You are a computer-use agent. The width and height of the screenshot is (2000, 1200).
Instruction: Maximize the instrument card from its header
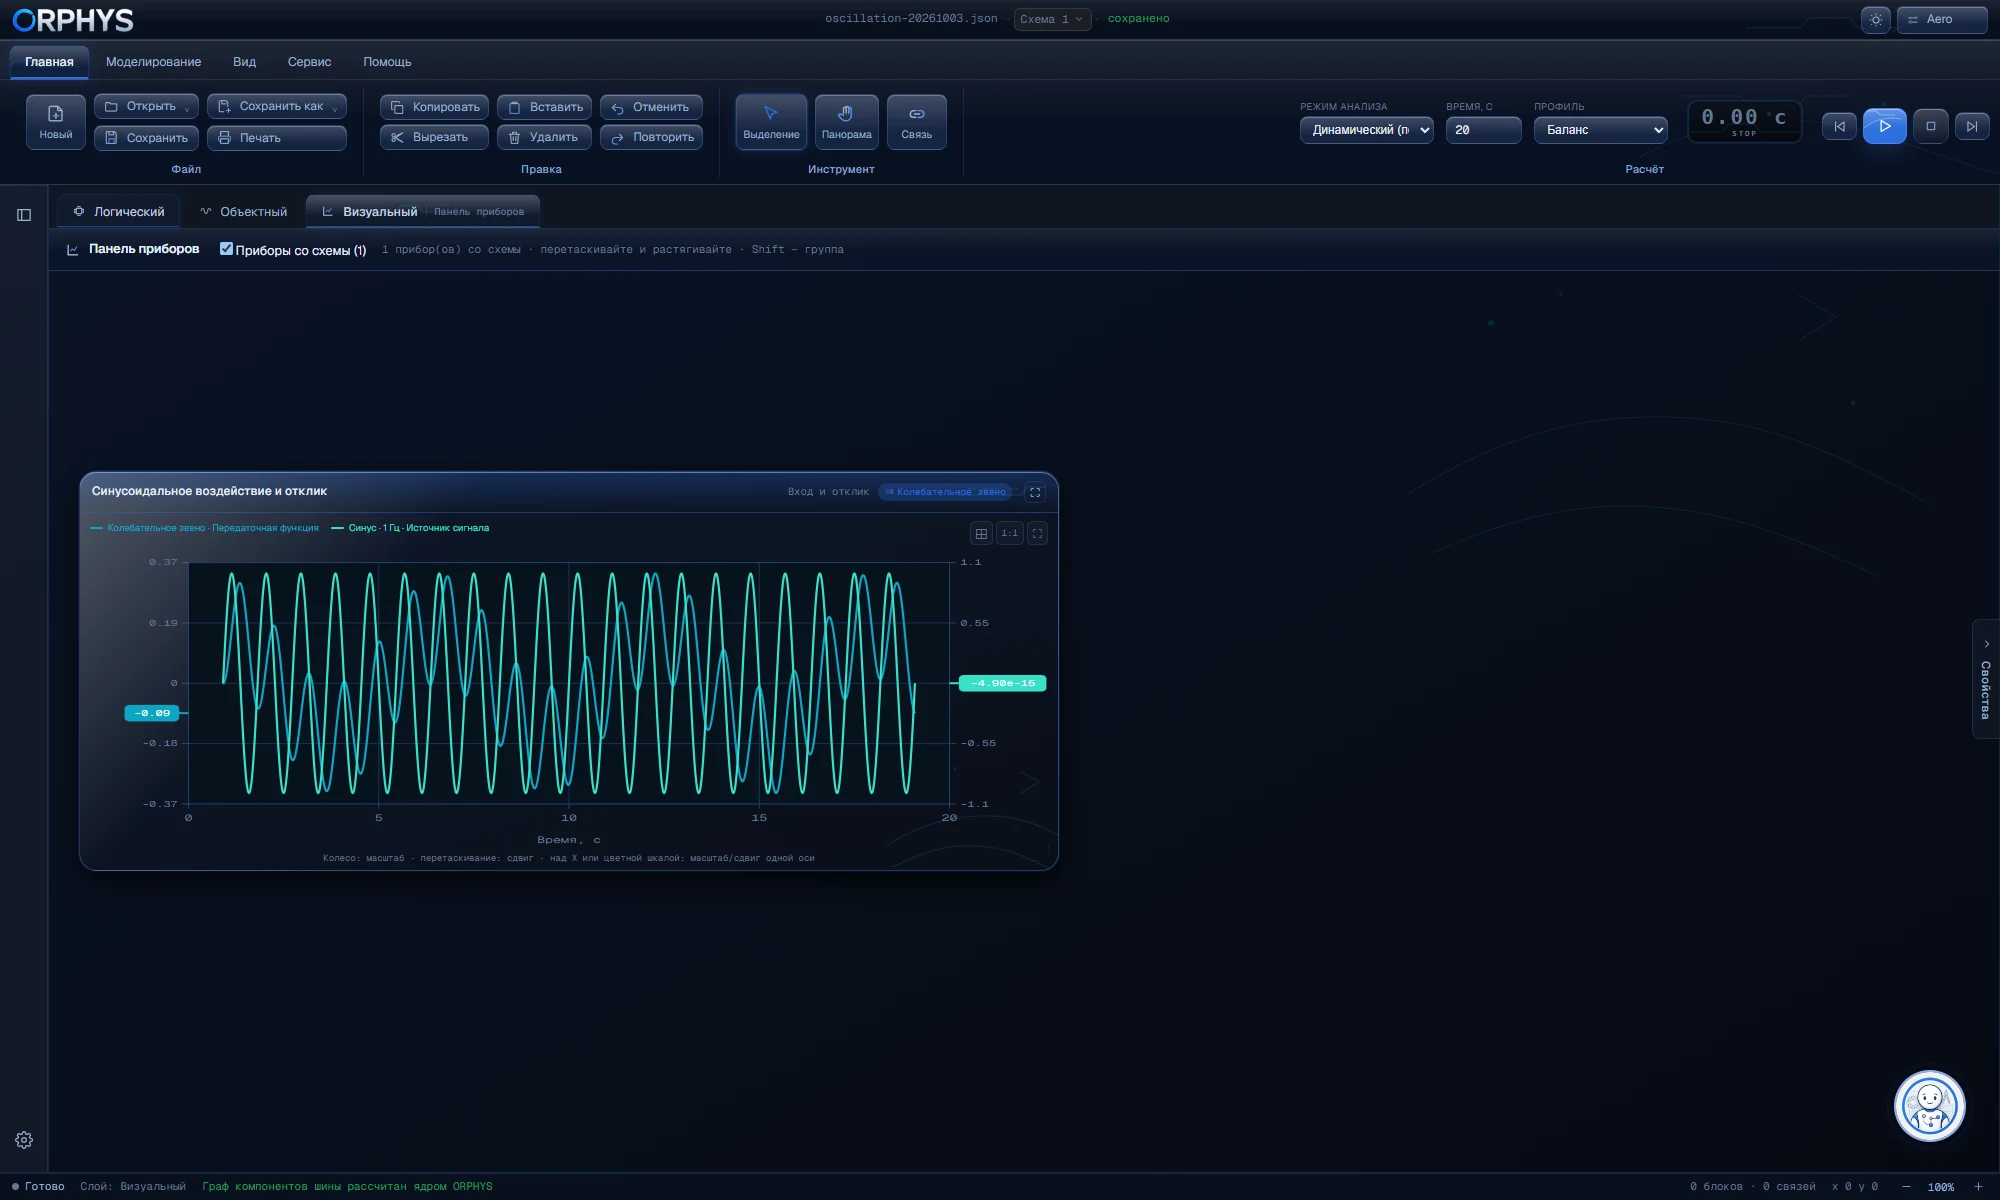[1035, 492]
